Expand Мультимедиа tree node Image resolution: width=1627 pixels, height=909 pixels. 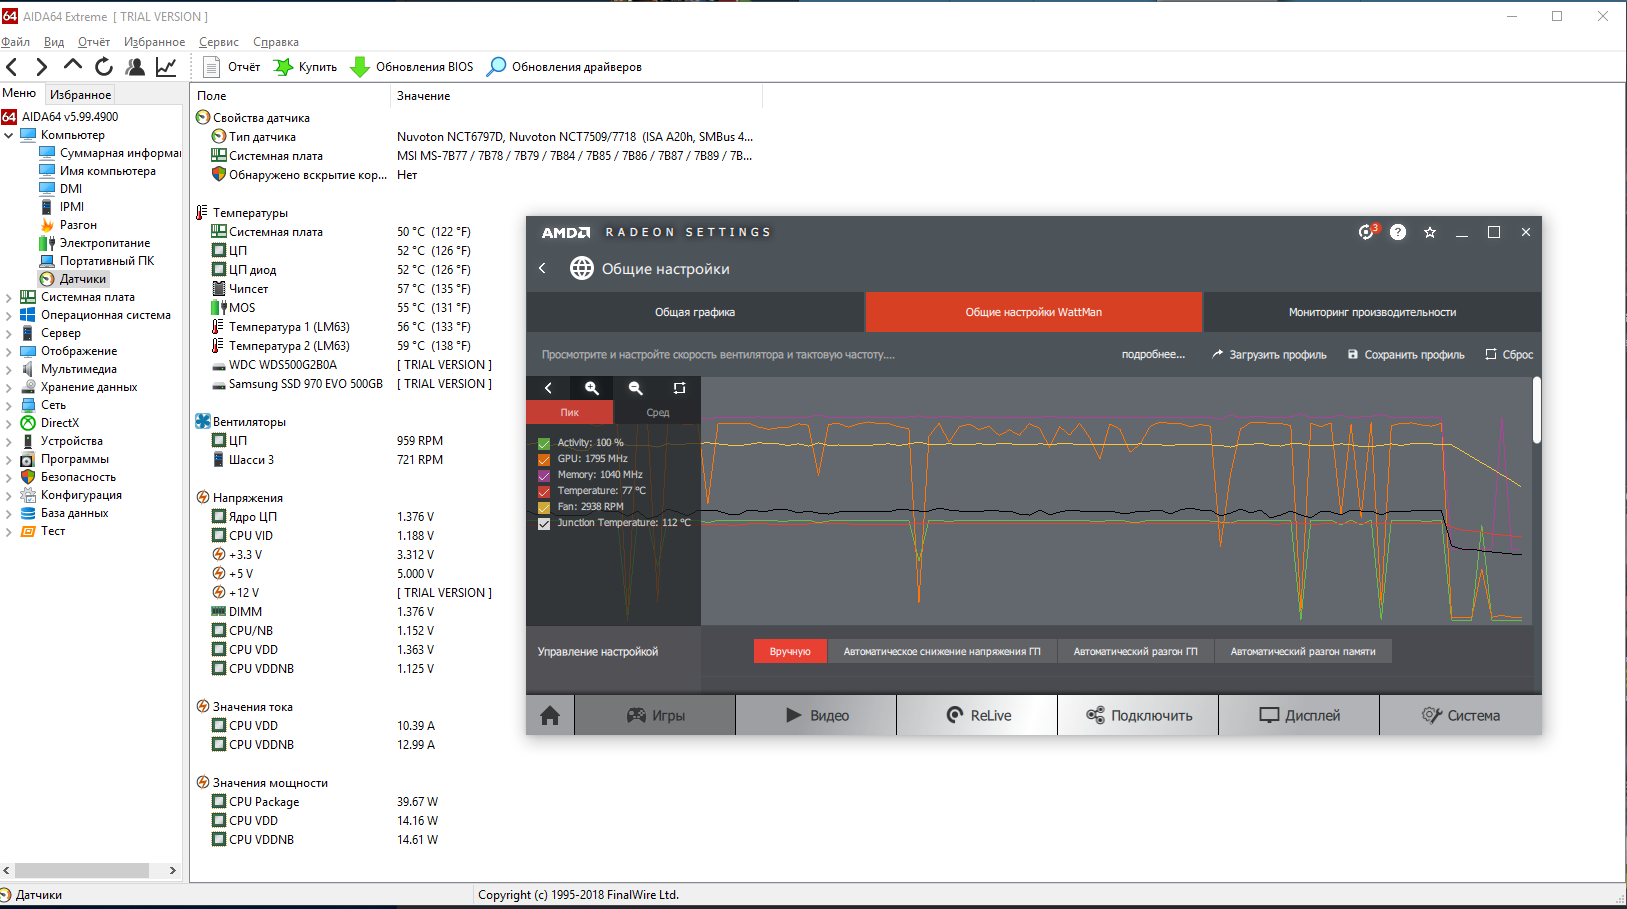[9, 369]
